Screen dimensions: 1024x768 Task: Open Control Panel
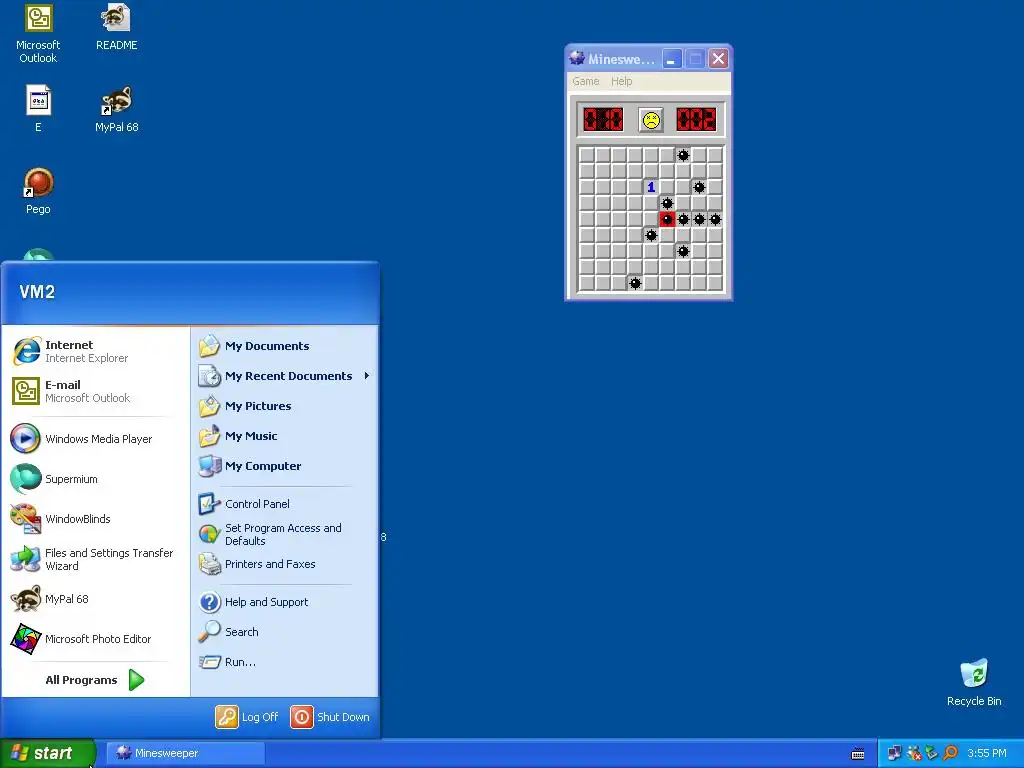click(x=285, y=504)
